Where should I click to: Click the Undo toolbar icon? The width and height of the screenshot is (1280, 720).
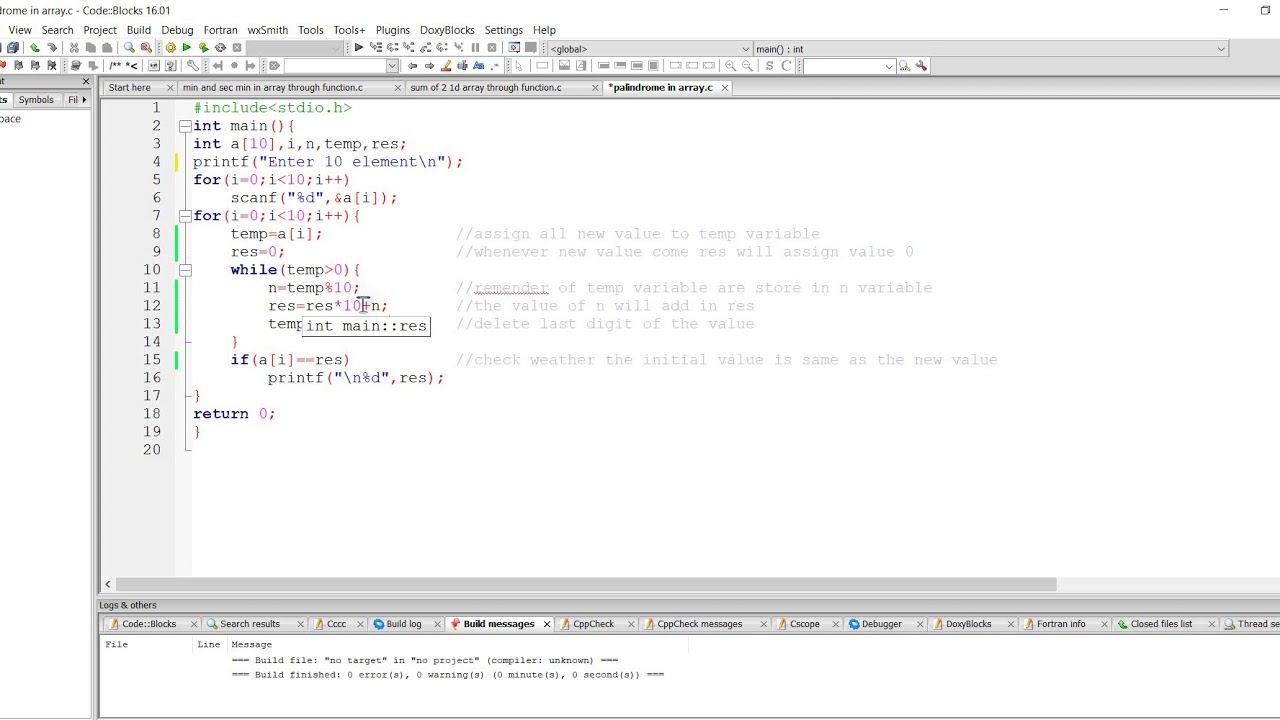click(x=35, y=48)
